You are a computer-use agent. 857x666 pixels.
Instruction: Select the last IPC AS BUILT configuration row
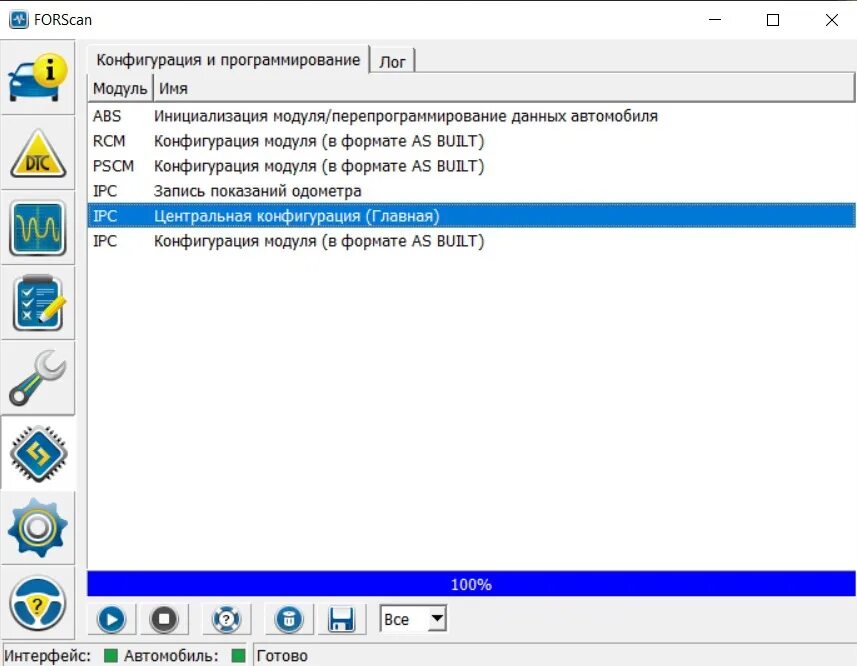tap(471, 241)
